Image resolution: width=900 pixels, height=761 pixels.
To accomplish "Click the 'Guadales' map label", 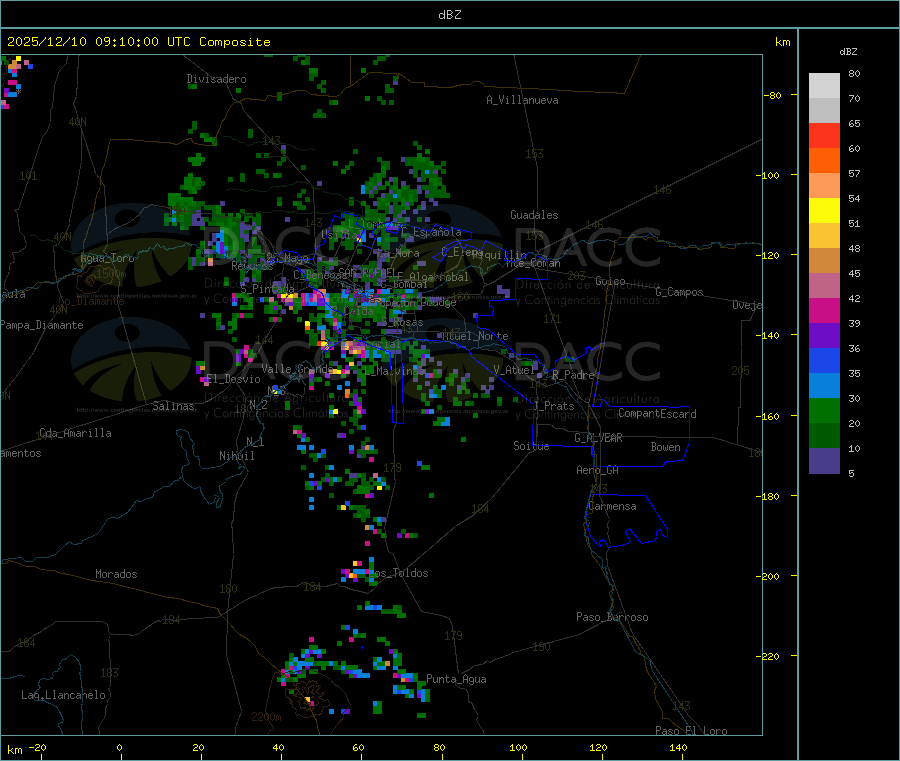I will tap(534, 215).
